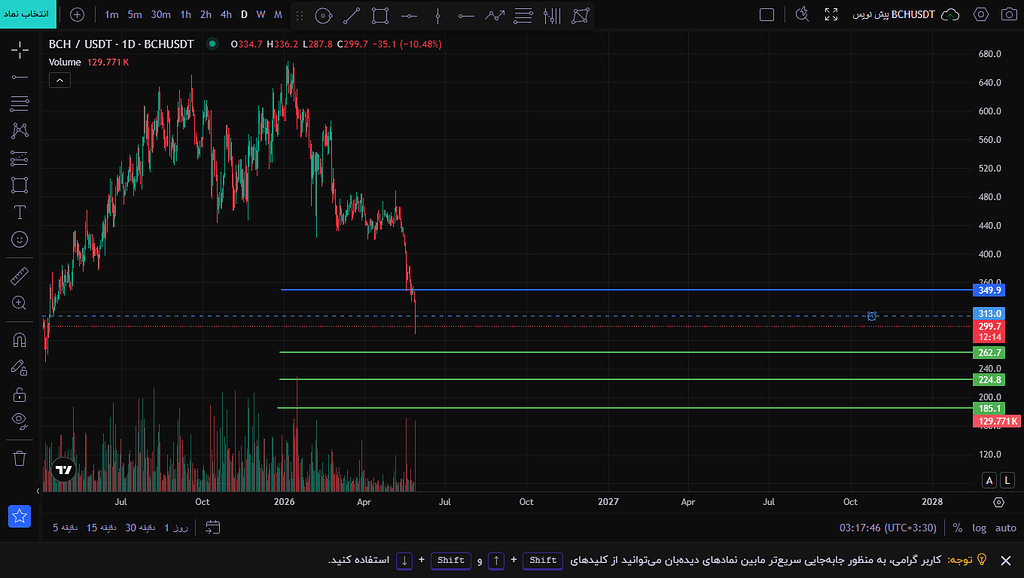Select the zoom in tool
1024x578 pixels.
tap(20, 303)
